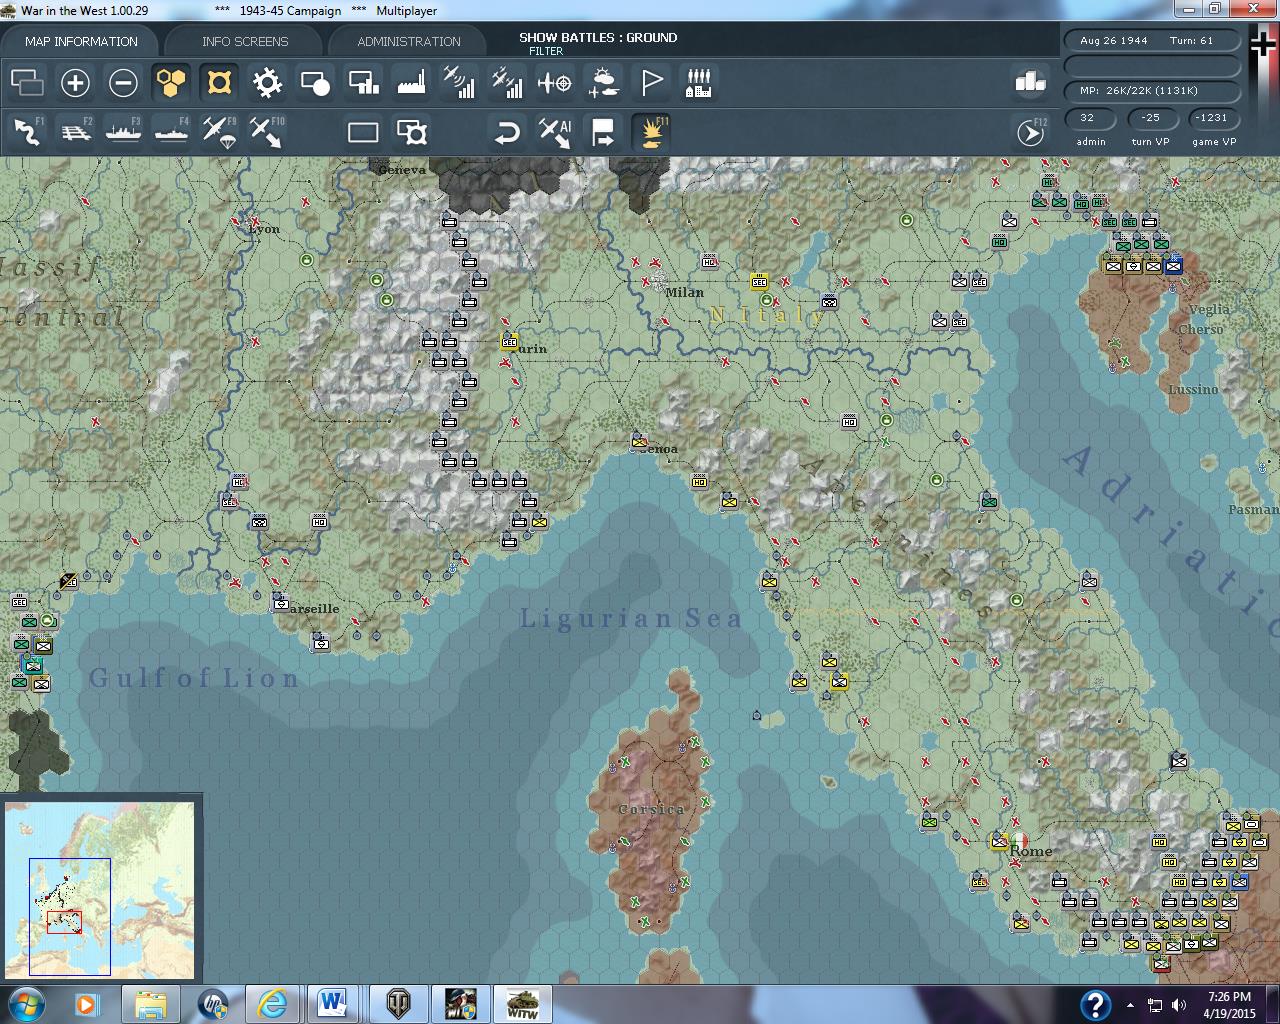
Task: Select the unit at Marseille
Action: (x=281, y=603)
